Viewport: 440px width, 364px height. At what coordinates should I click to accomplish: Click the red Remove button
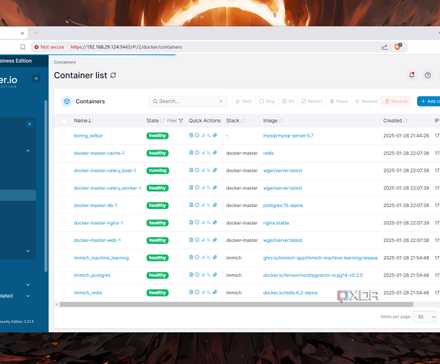397,101
